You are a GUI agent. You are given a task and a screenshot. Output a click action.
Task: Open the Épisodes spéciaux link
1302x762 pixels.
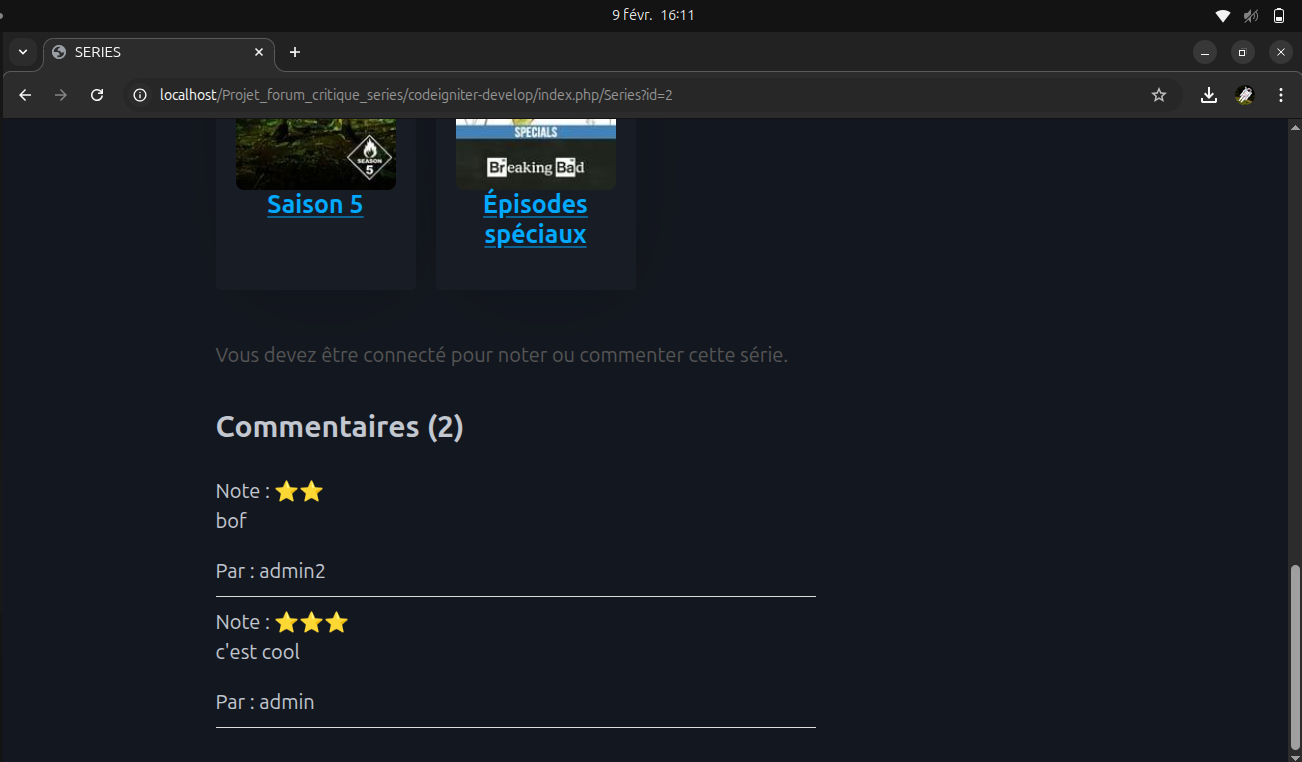pos(535,219)
